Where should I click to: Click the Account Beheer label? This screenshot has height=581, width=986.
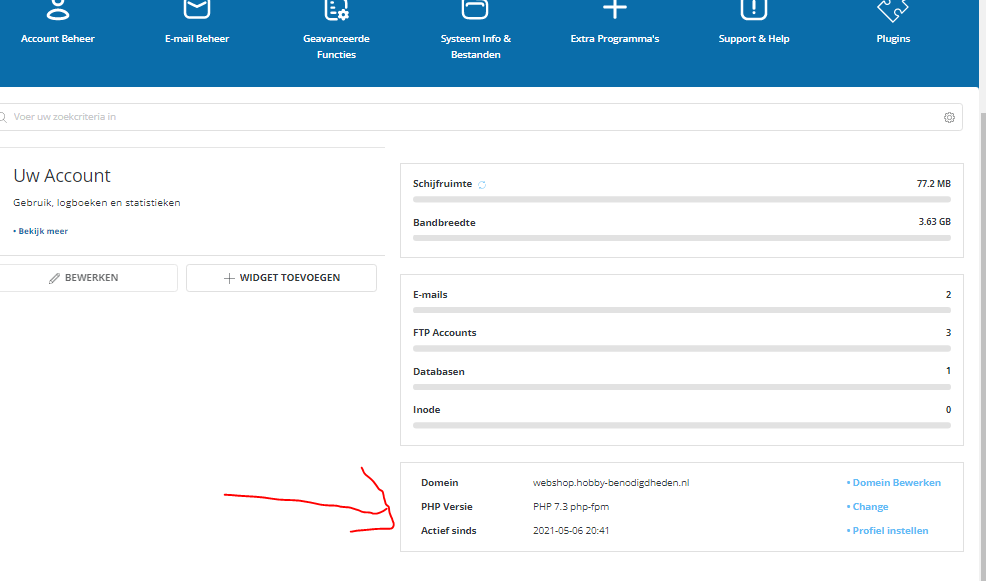(58, 38)
